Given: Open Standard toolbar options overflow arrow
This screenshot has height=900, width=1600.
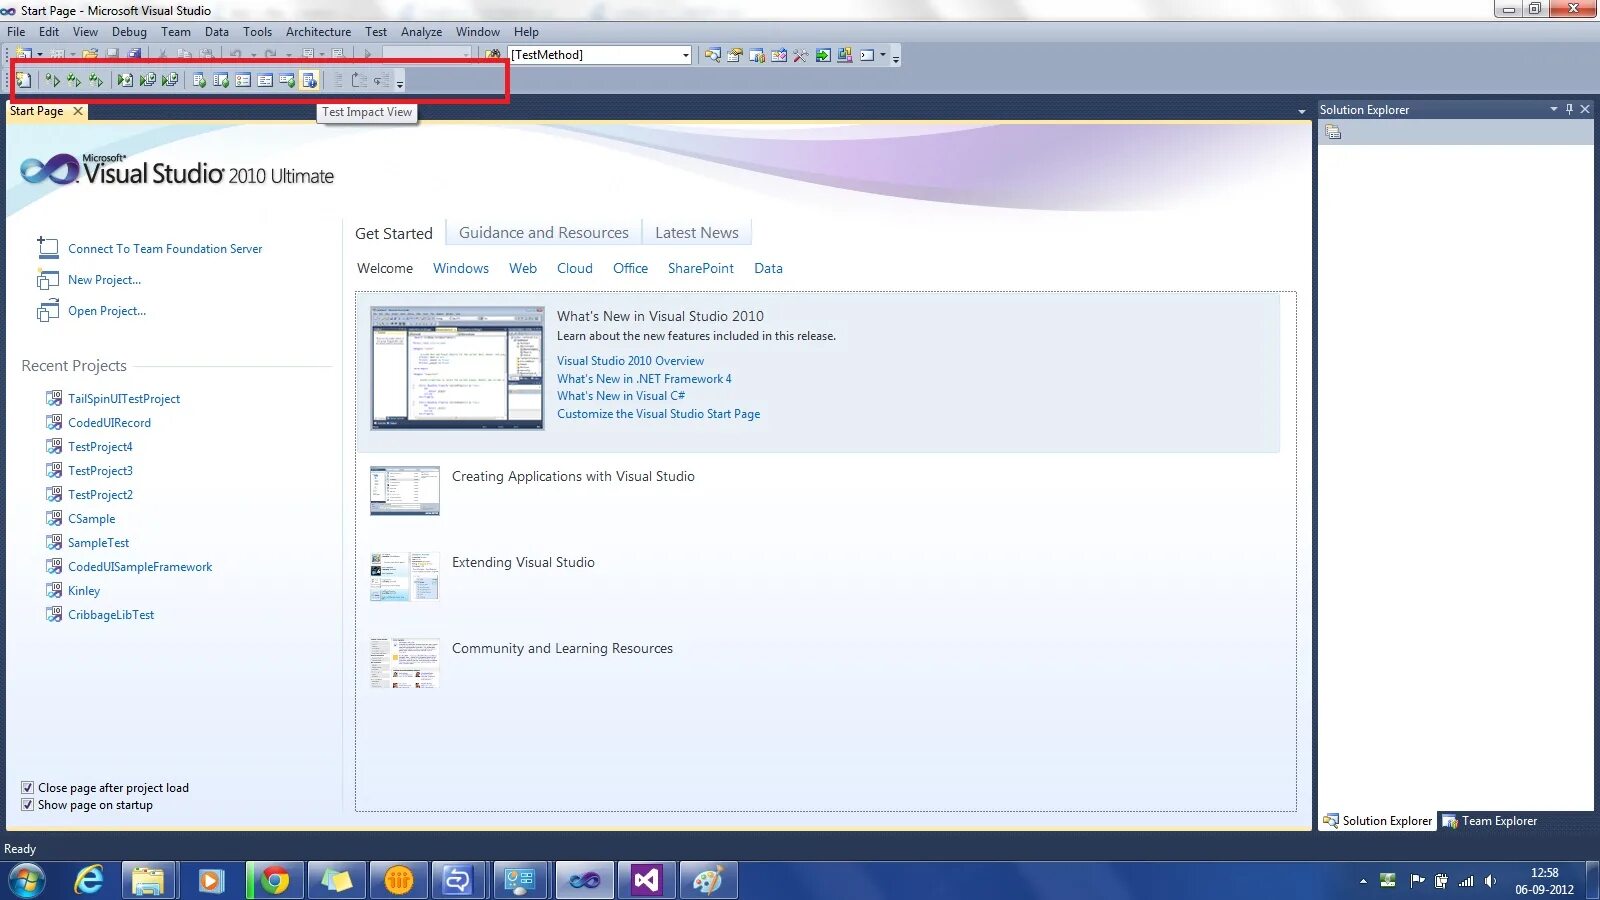Looking at the screenshot, I should tap(896, 58).
